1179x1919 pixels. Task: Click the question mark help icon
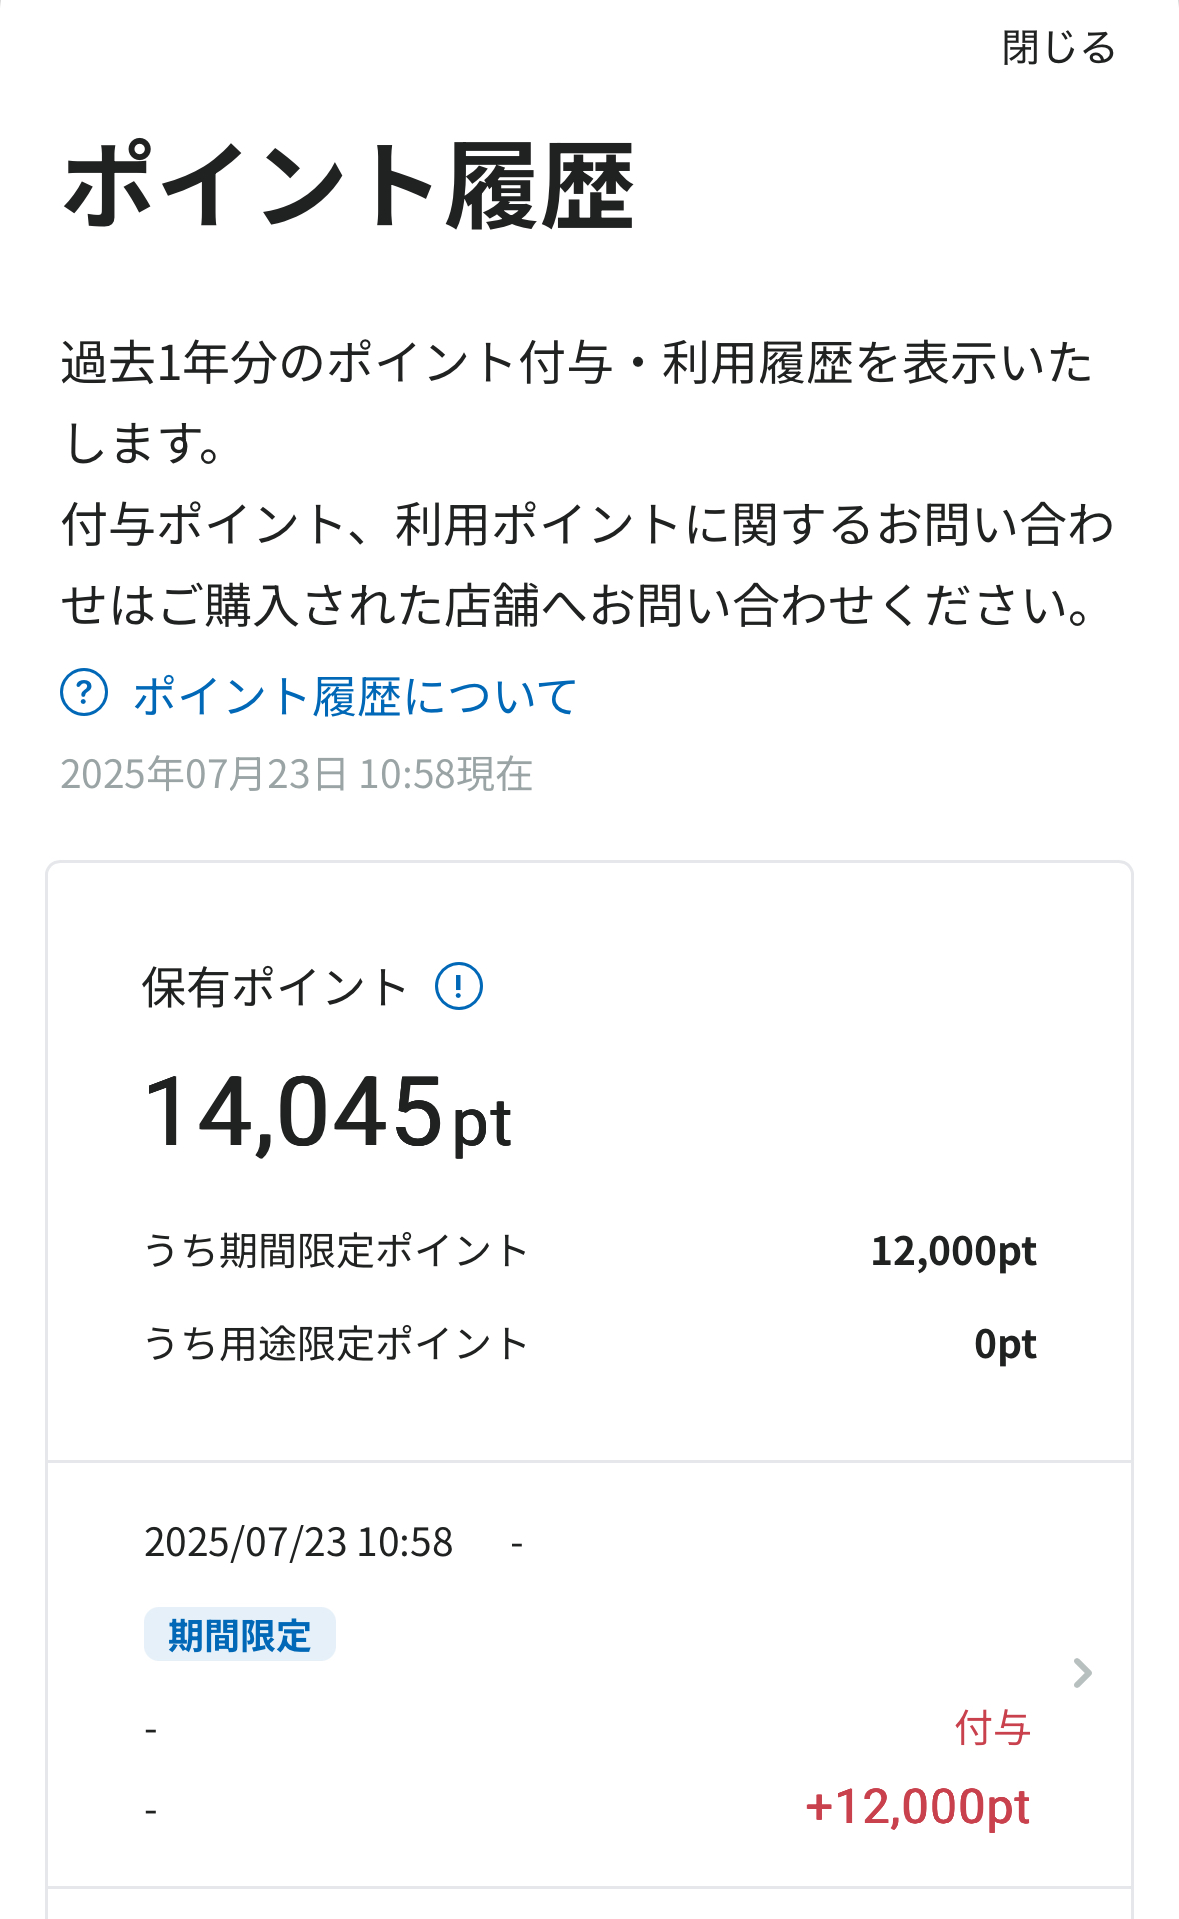[x=84, y=693]
